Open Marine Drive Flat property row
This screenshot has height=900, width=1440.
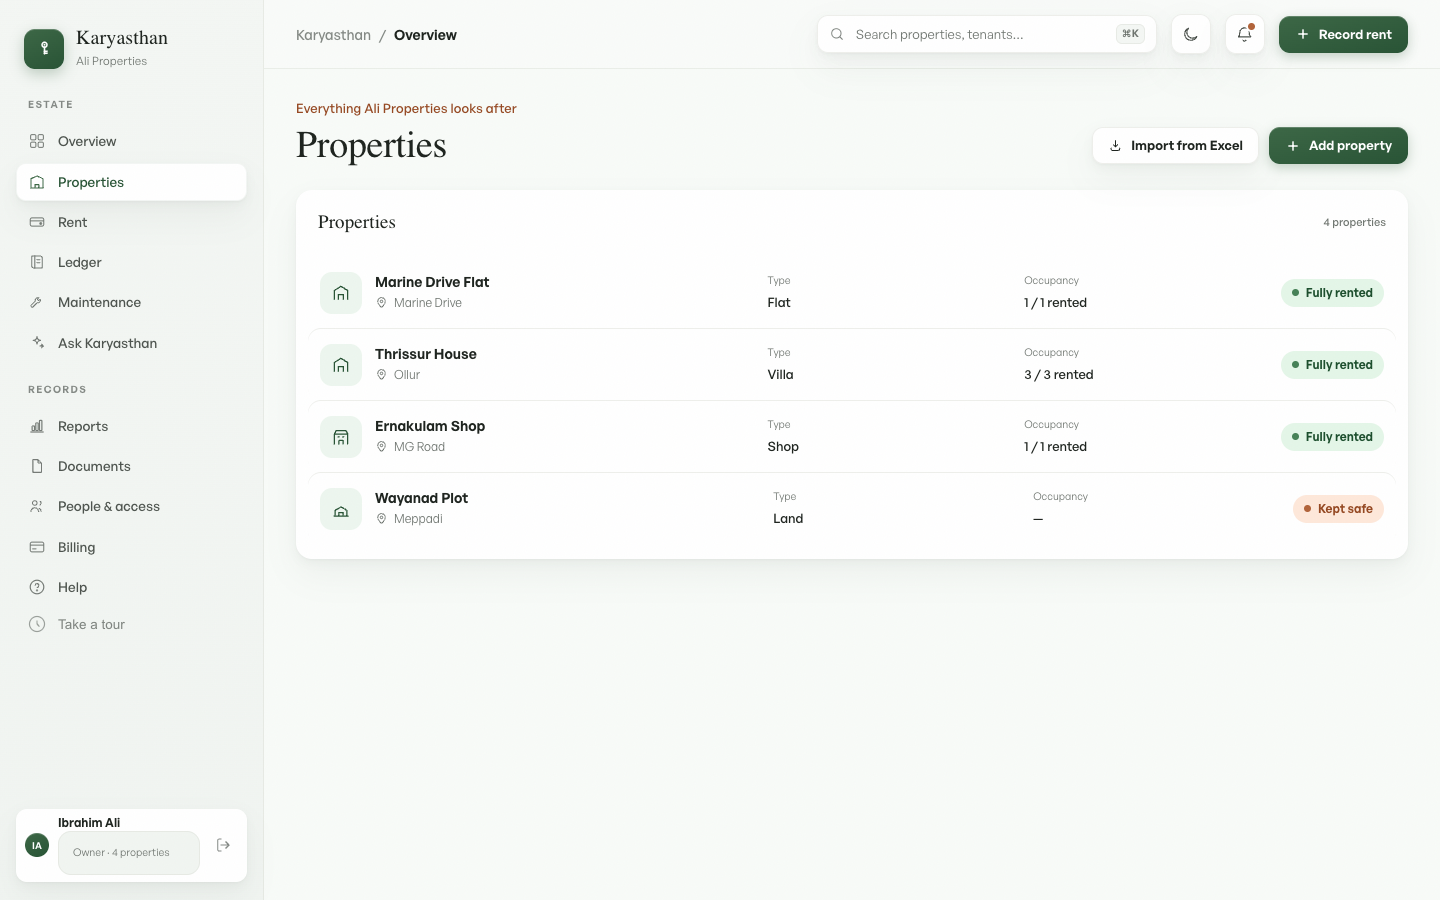tap(852, 293)
